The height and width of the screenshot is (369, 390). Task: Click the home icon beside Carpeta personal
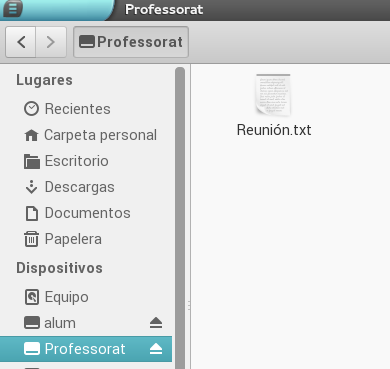click(x=31, y=135)
